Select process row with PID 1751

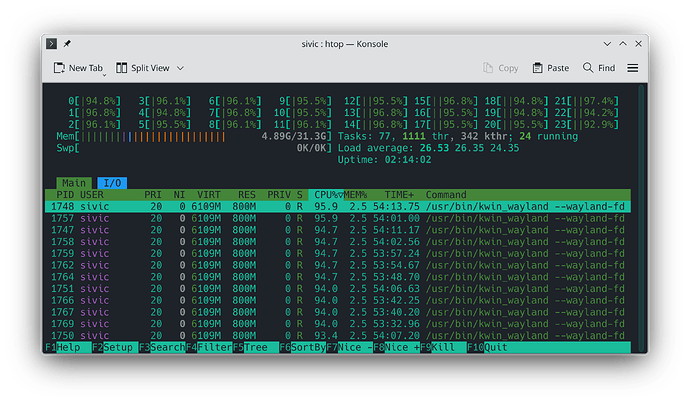click(x=338, y=289)
